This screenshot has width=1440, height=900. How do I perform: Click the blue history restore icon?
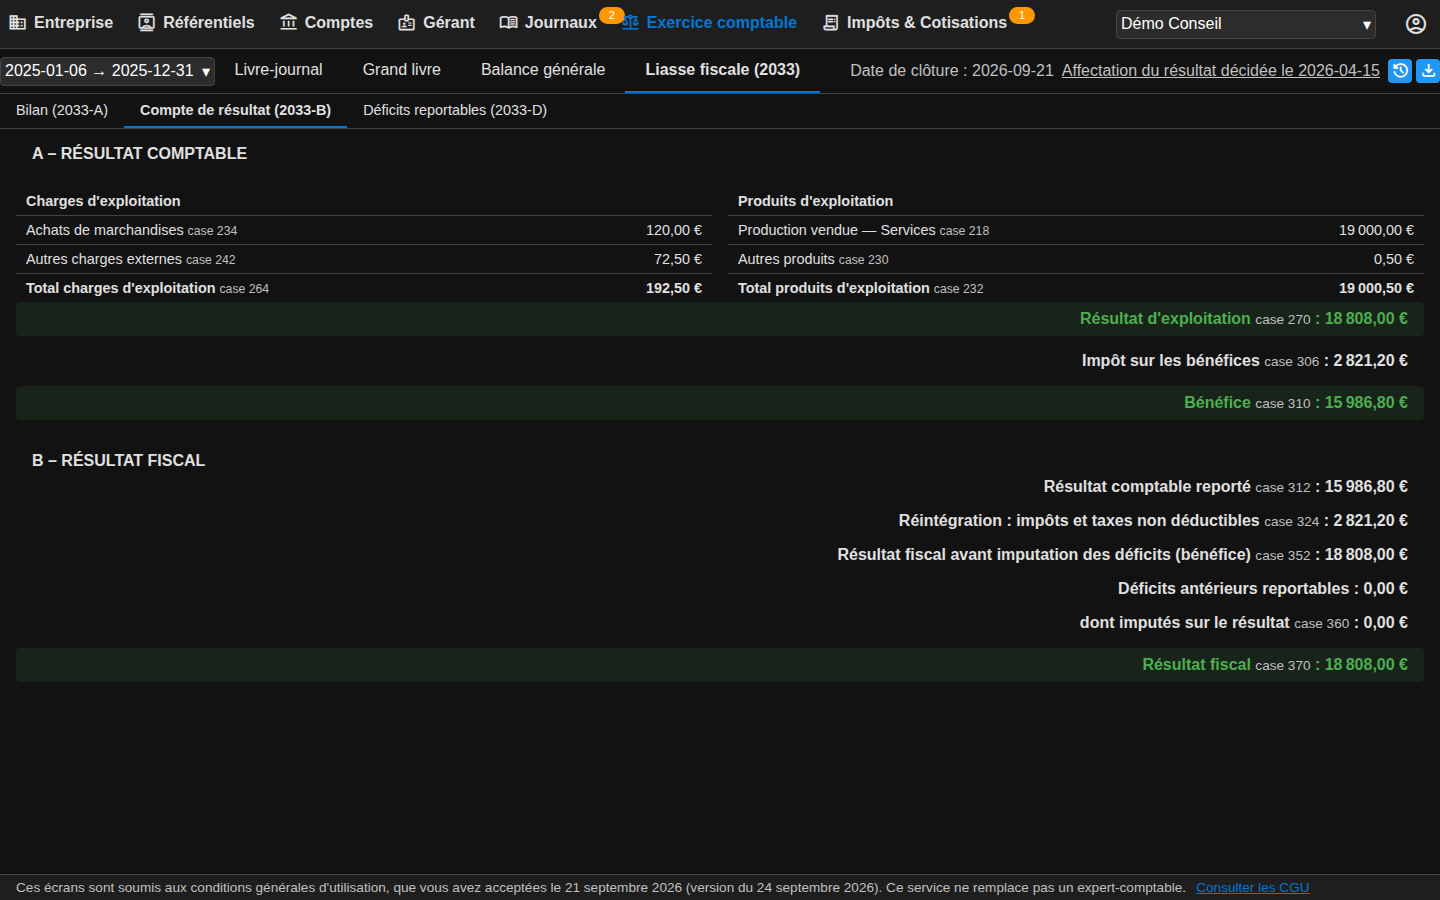(1400, 71)
